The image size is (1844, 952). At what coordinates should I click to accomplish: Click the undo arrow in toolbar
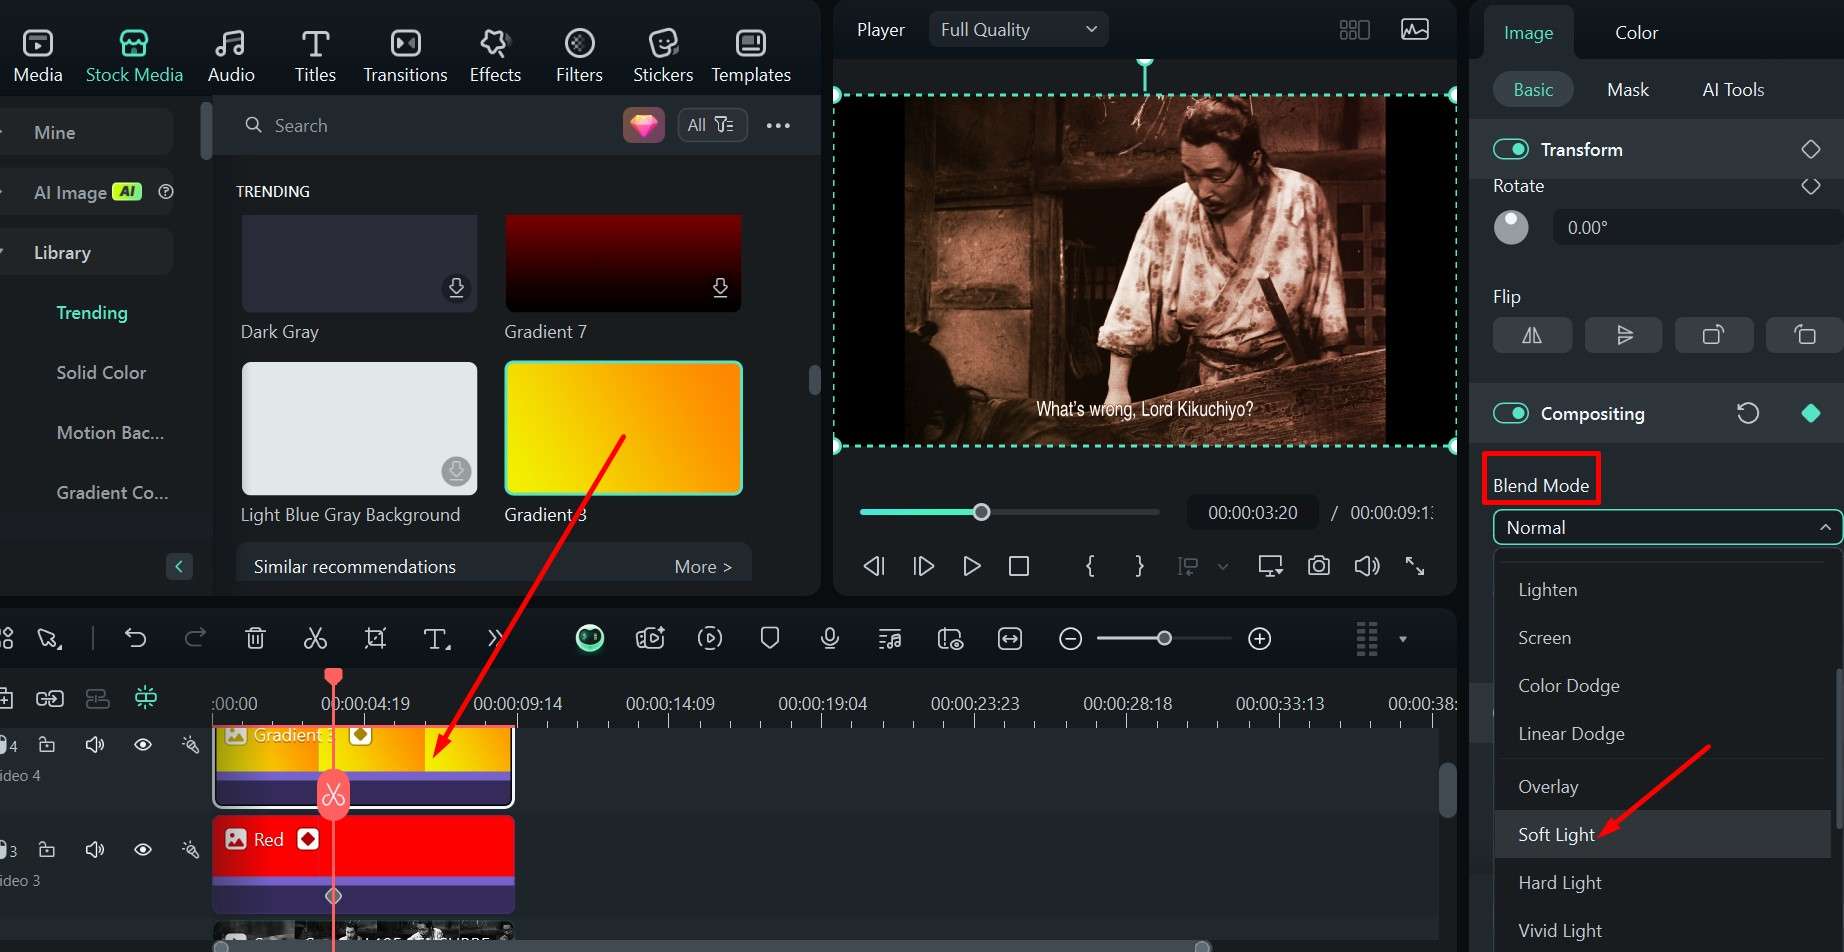(x=135, y=639)
